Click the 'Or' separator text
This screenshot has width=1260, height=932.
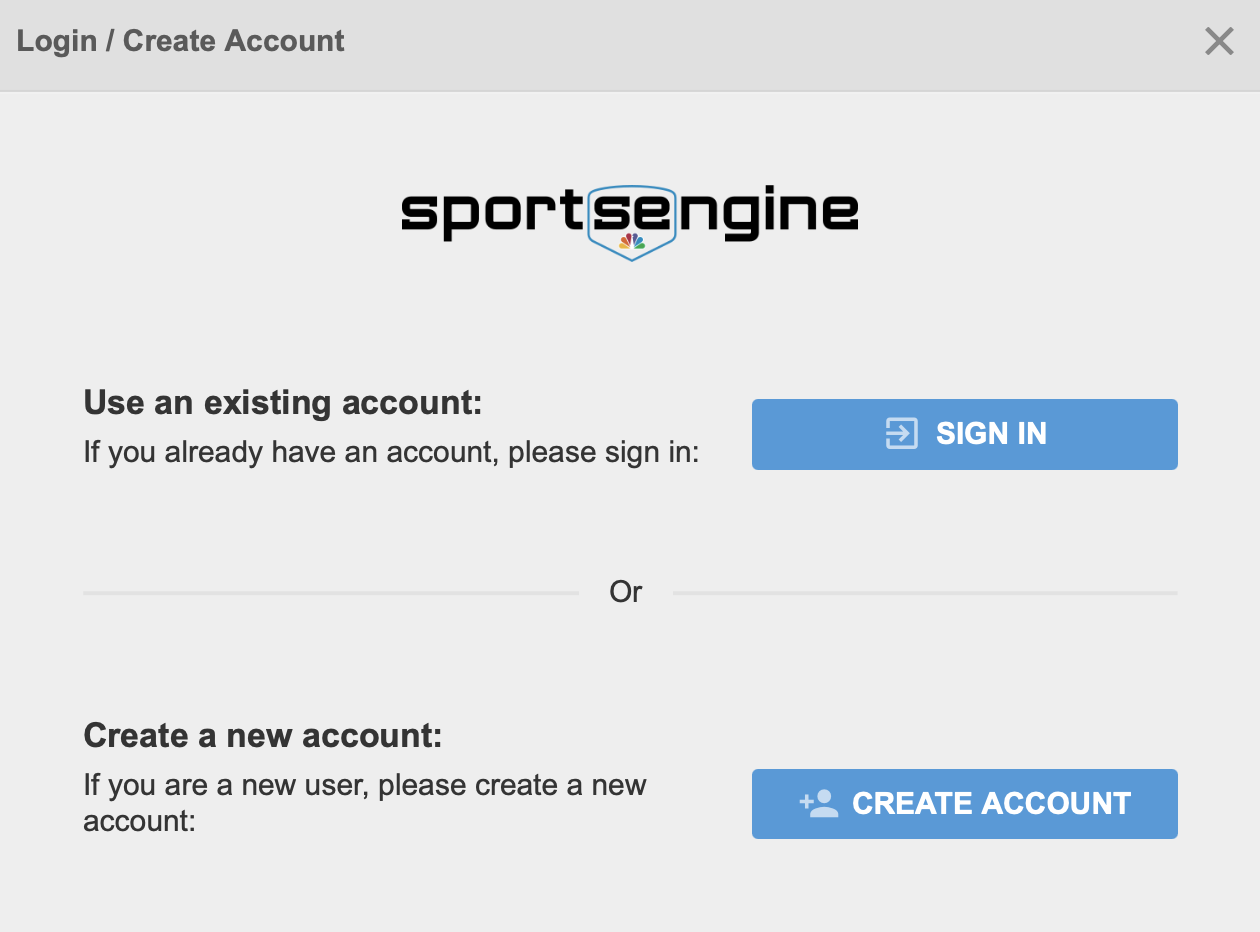[626, 592]
